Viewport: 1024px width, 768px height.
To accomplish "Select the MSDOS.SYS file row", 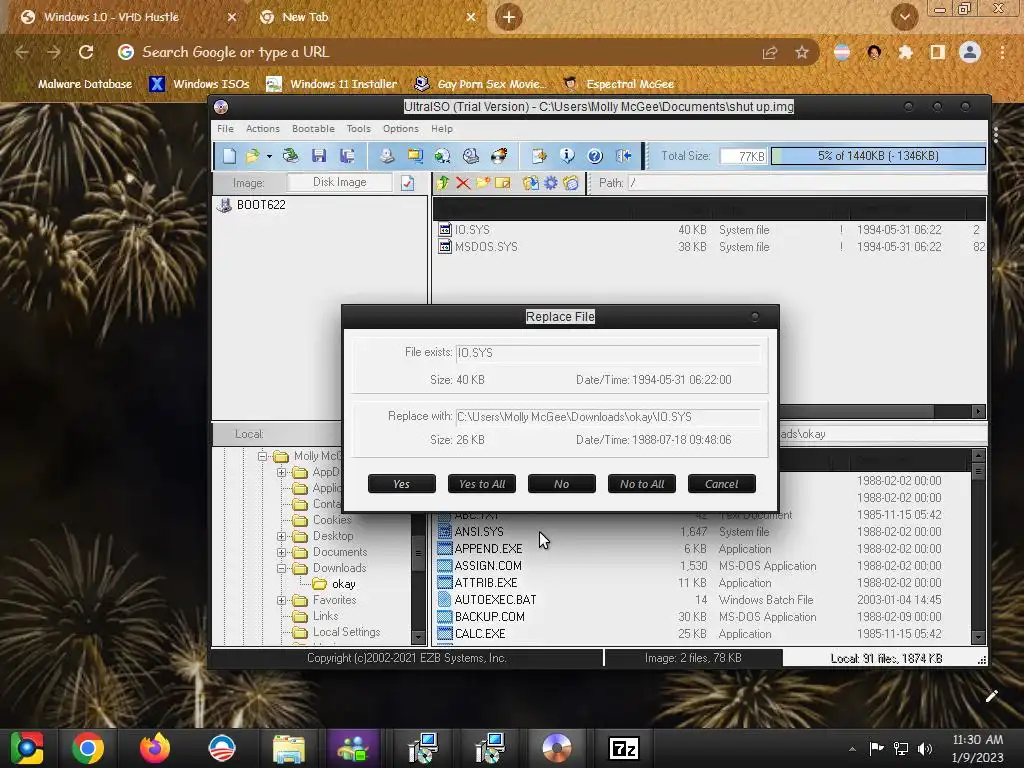I will point(709,247).
